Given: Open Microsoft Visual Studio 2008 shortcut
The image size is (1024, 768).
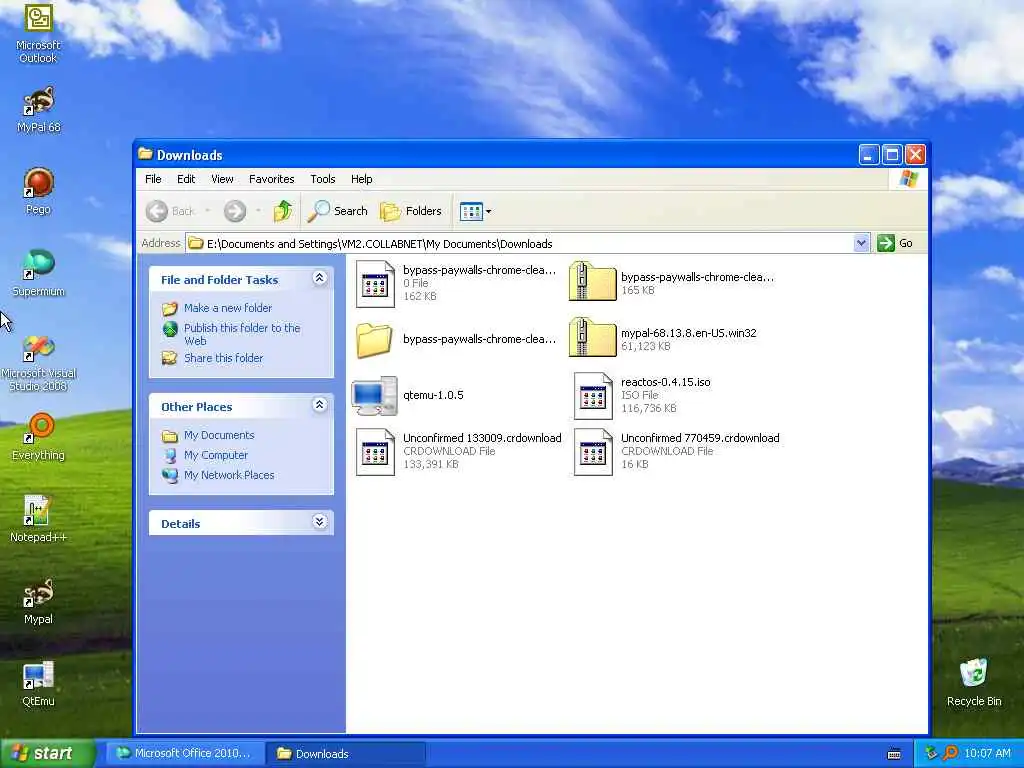Looking at the screenshot, I should tap(38, 362).
